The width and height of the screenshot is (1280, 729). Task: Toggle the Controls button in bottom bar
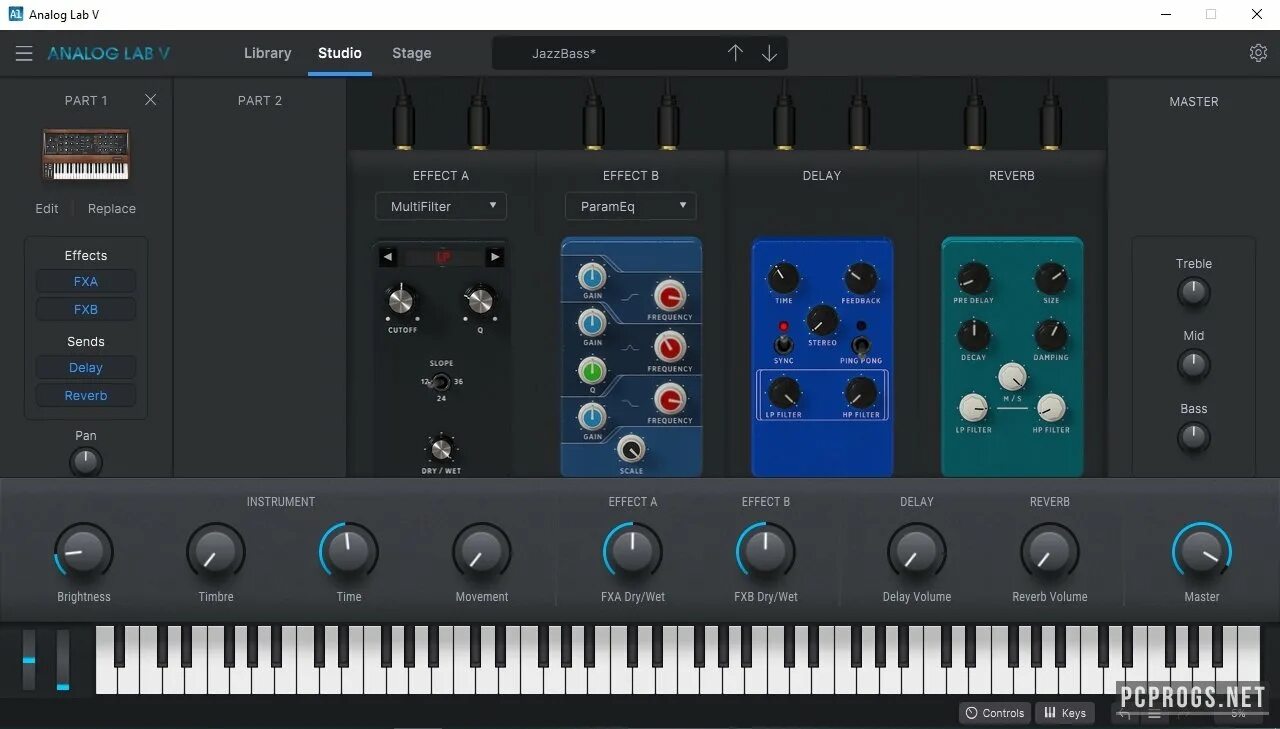pos(994,713)
